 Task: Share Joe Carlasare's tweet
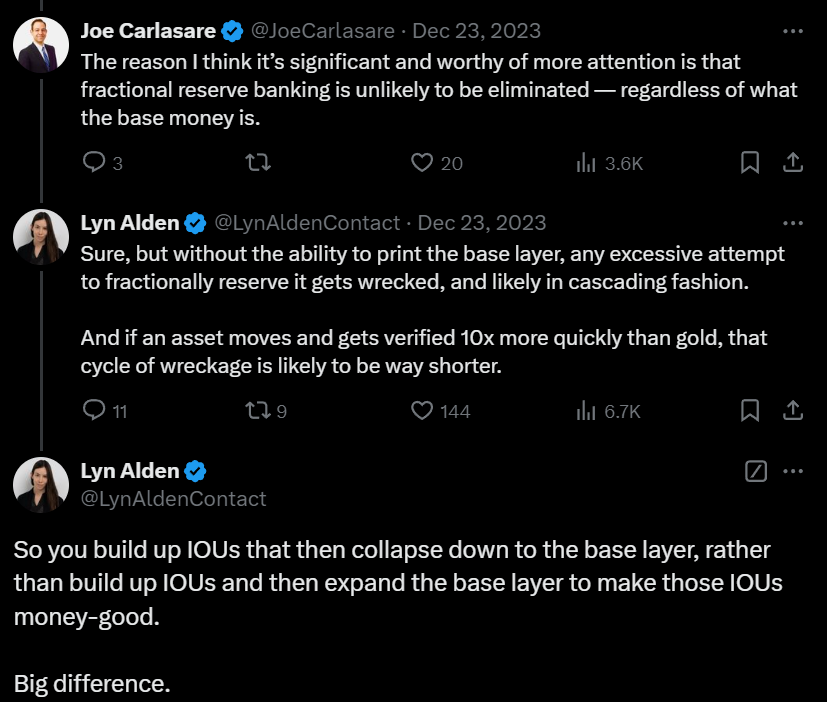(x=792, y=162)
